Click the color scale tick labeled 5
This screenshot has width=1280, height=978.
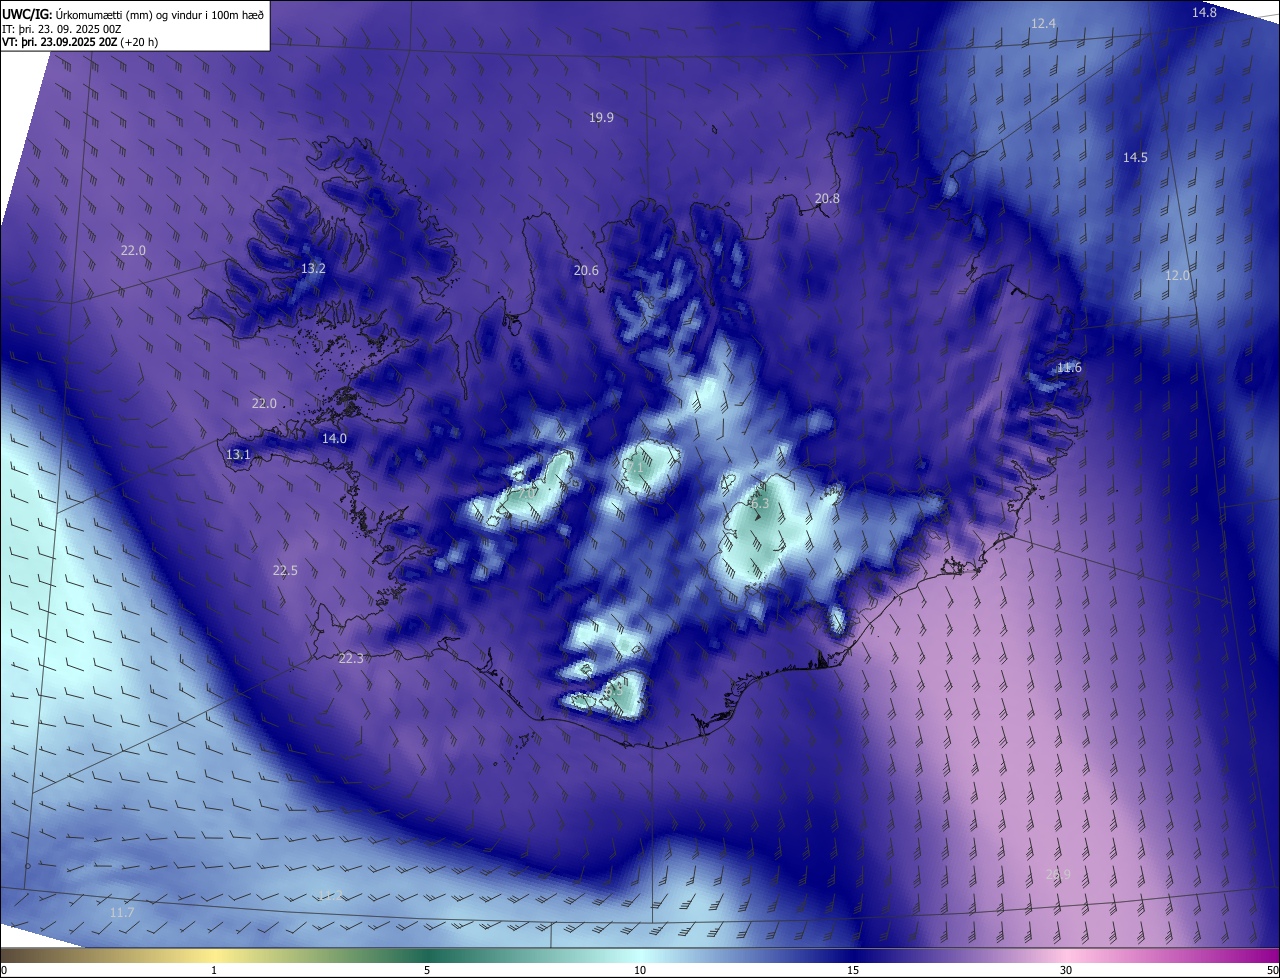(x=427, y=970)
